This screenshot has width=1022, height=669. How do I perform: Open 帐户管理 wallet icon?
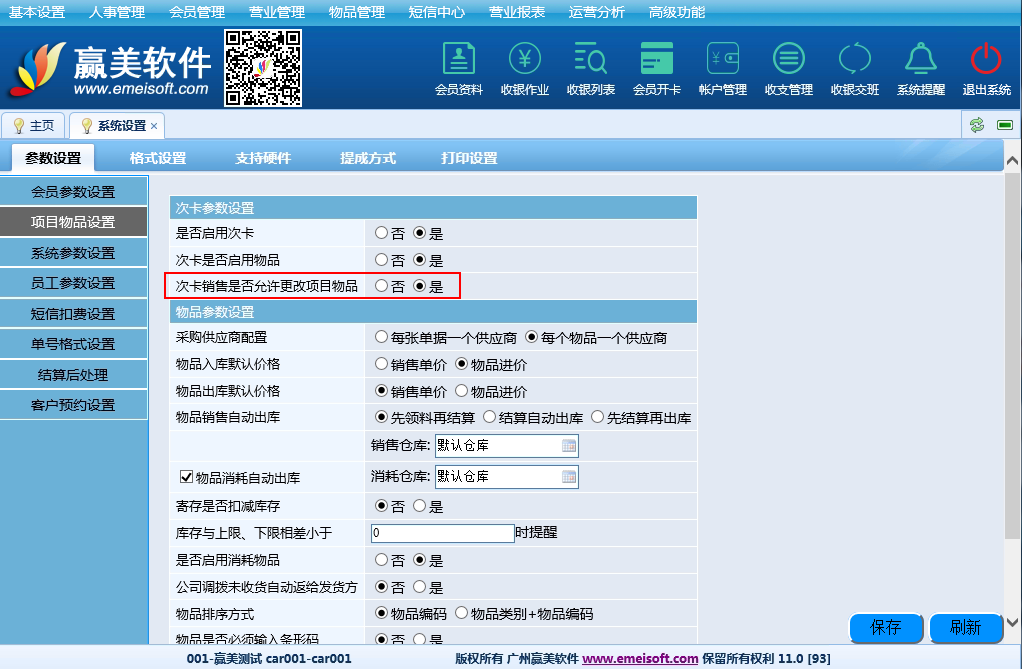[723, 60]
